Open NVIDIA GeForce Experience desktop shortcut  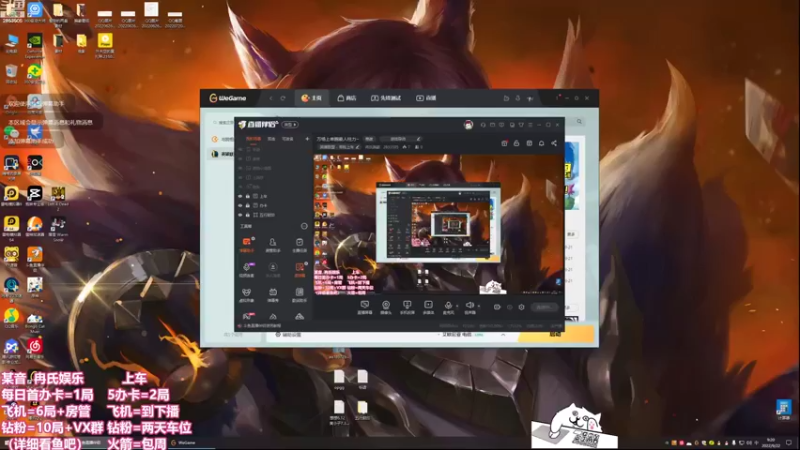[34, 45]
